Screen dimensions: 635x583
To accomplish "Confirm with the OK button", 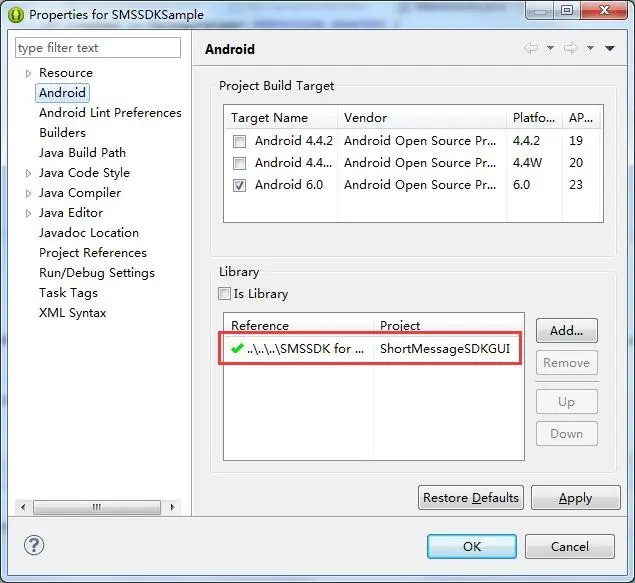I will 472,547.
